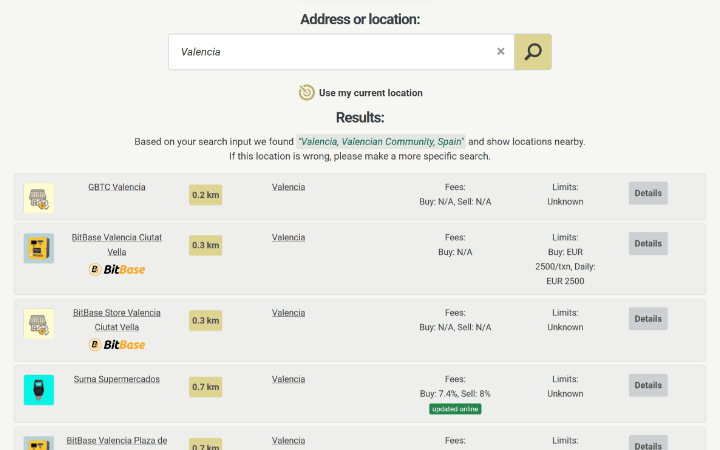
Task: Open the BitBase Valencia Ciutat Vella link
Action: click(117, 245)
